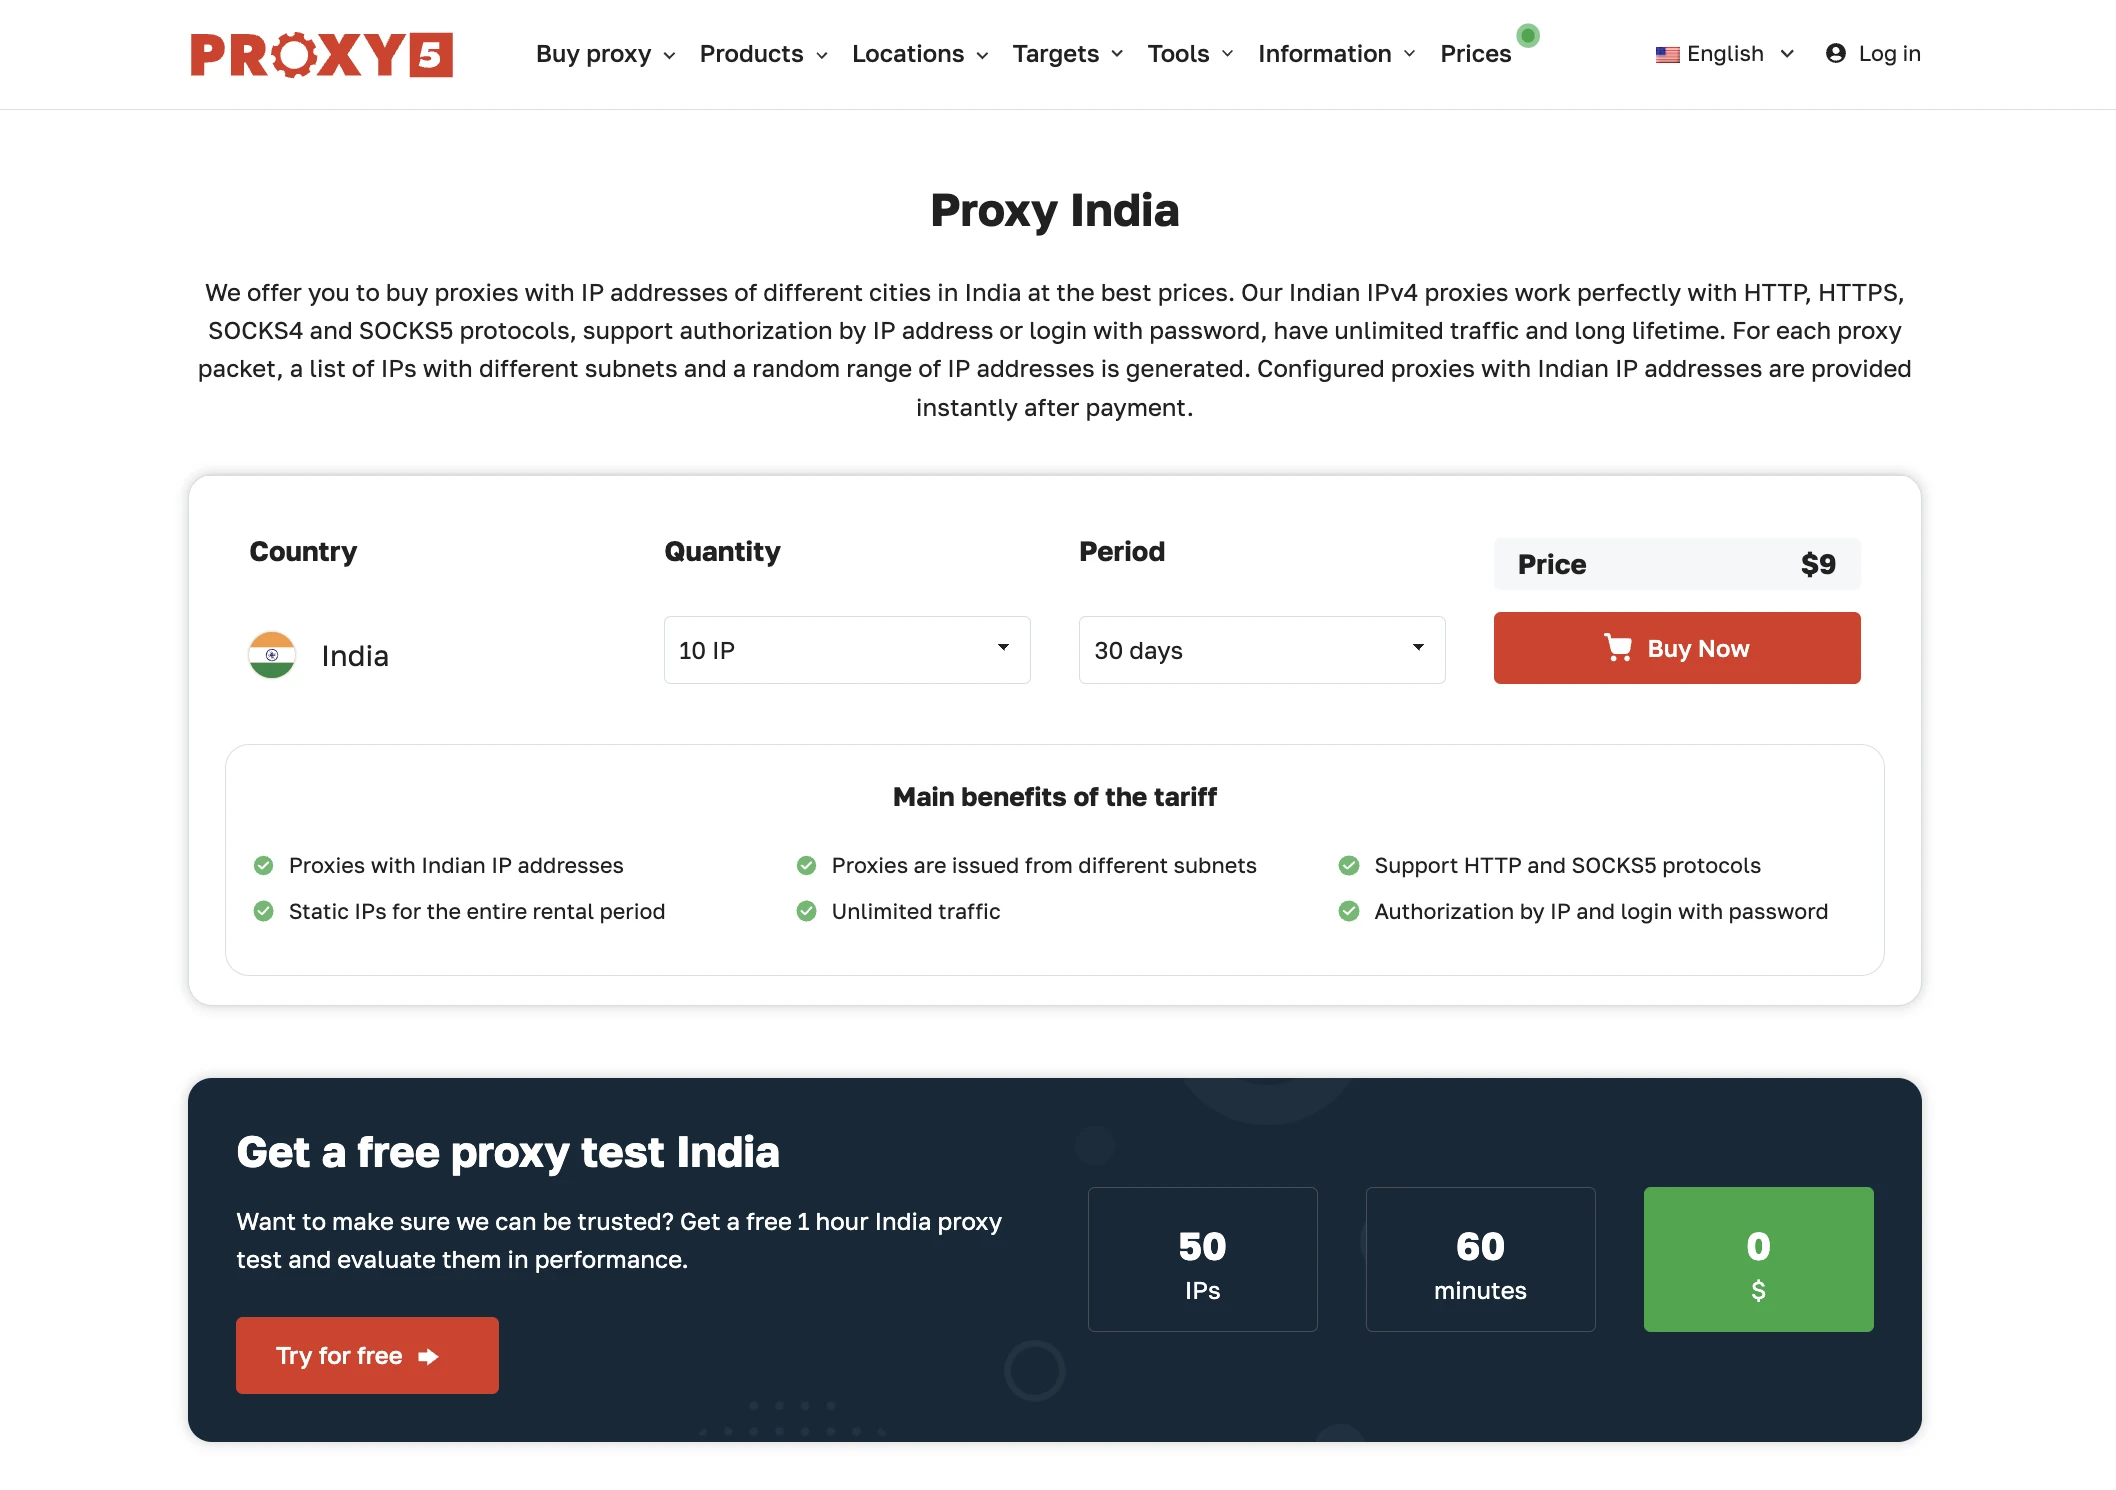Click the 60 minutes tile
This screenshot has width=2116, height=1490.
click(x=1480, y=1259)
